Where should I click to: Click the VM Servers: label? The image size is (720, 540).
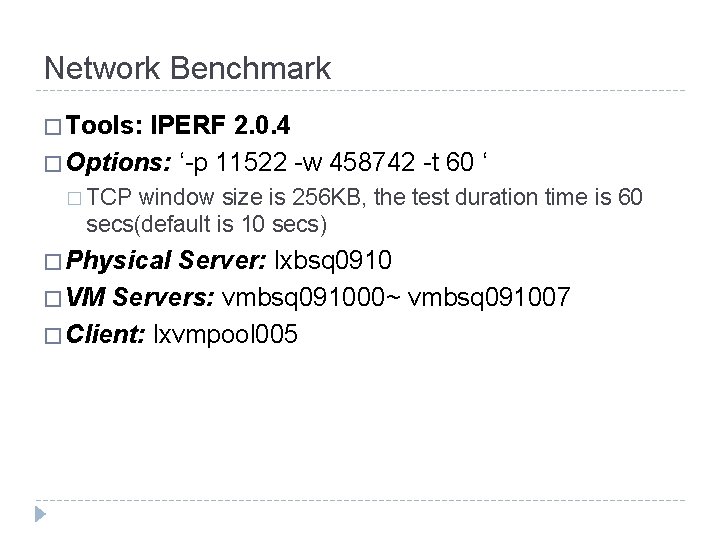144,297
